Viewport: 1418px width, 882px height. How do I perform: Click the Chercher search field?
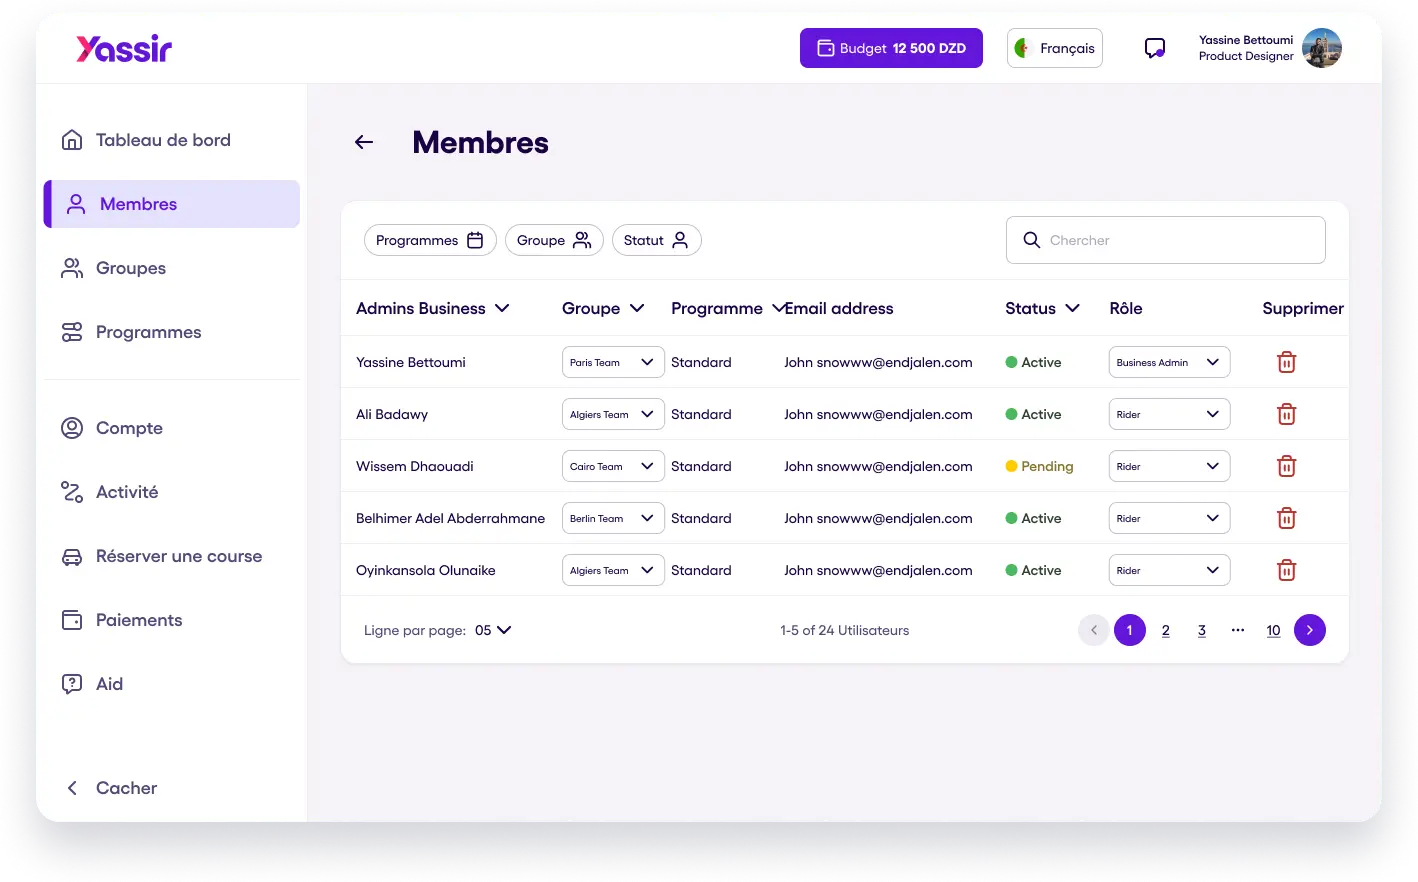click(x=1166, y=240)
